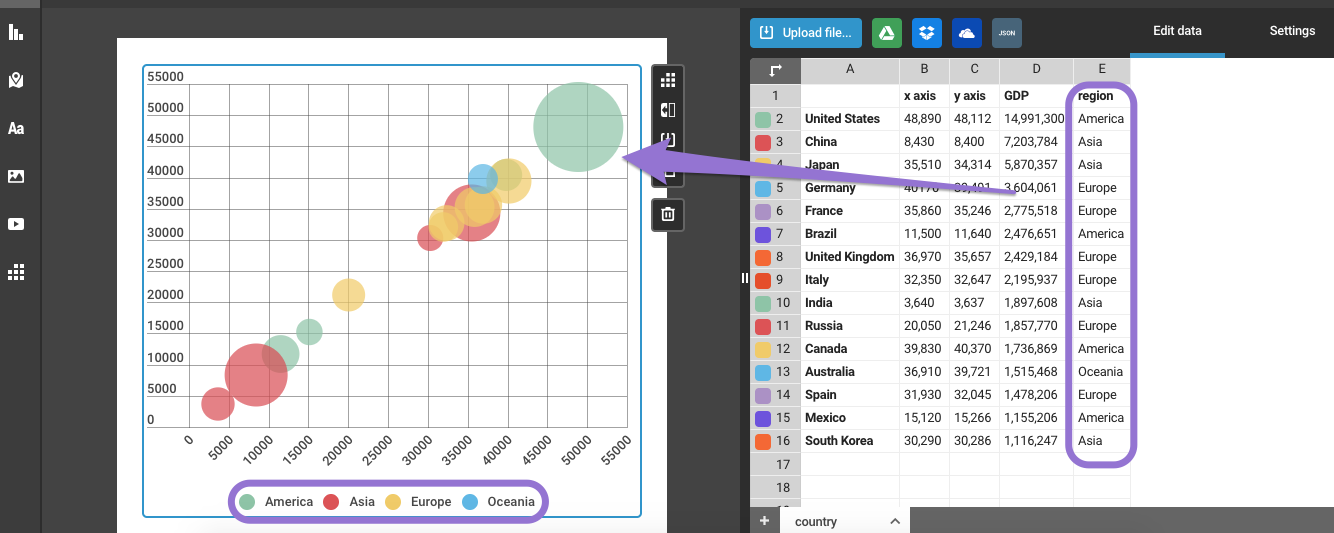The image size is (1334, 533).
Task: Toggle America series in chart legend
Action: click(276, 502)
